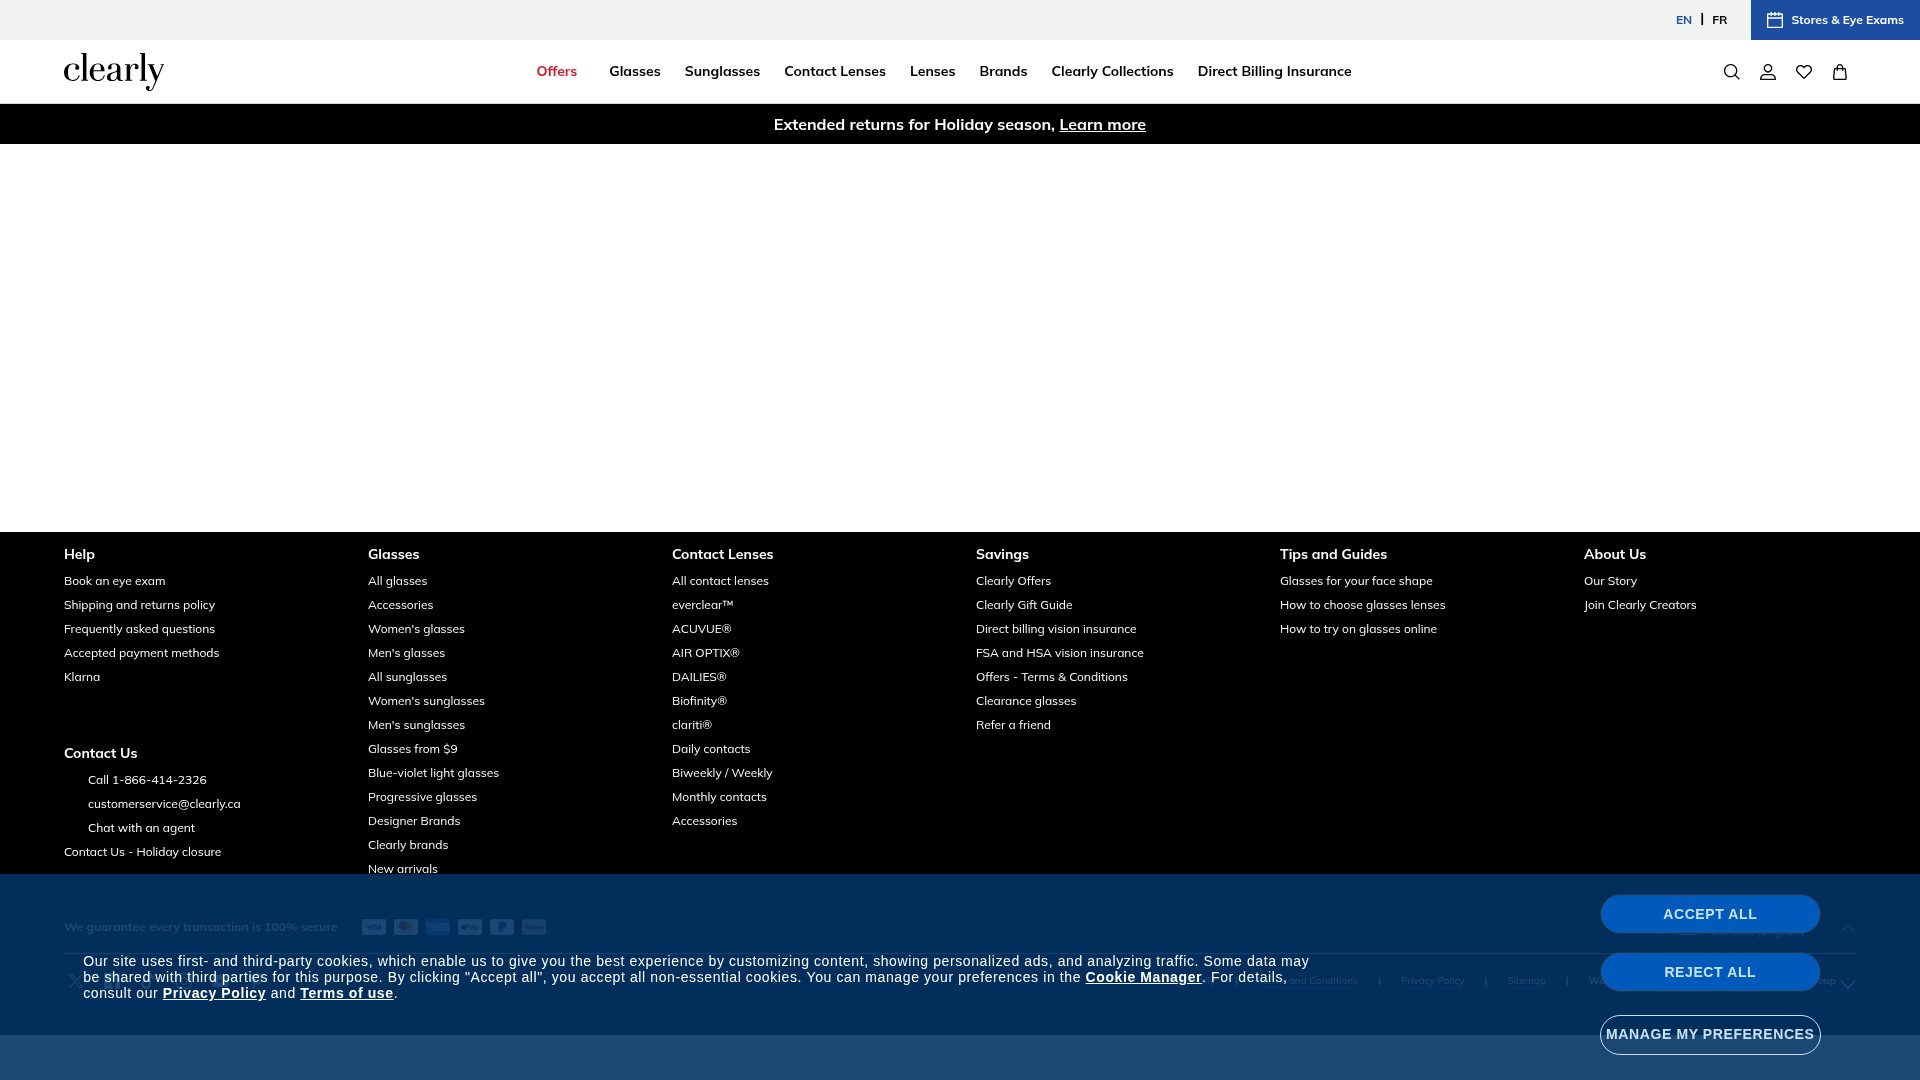Open FSA and HSA vision insurance

click(1060, 653)
